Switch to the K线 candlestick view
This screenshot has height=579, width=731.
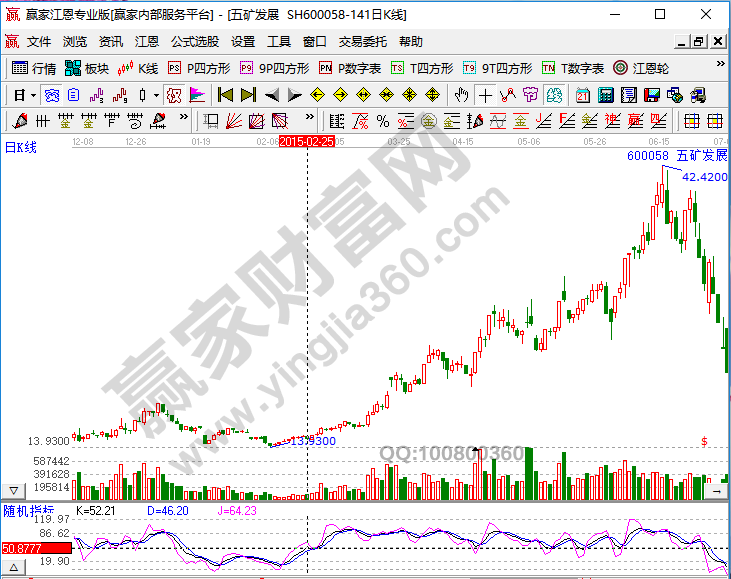[138, 69]
